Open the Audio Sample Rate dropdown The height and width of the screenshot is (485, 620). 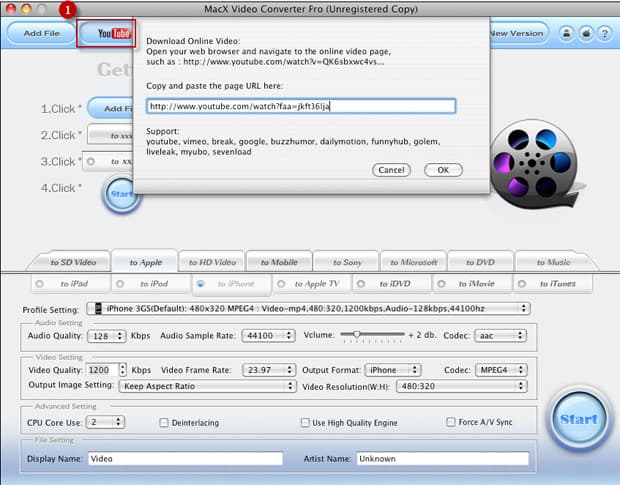[x=268, y=336]
